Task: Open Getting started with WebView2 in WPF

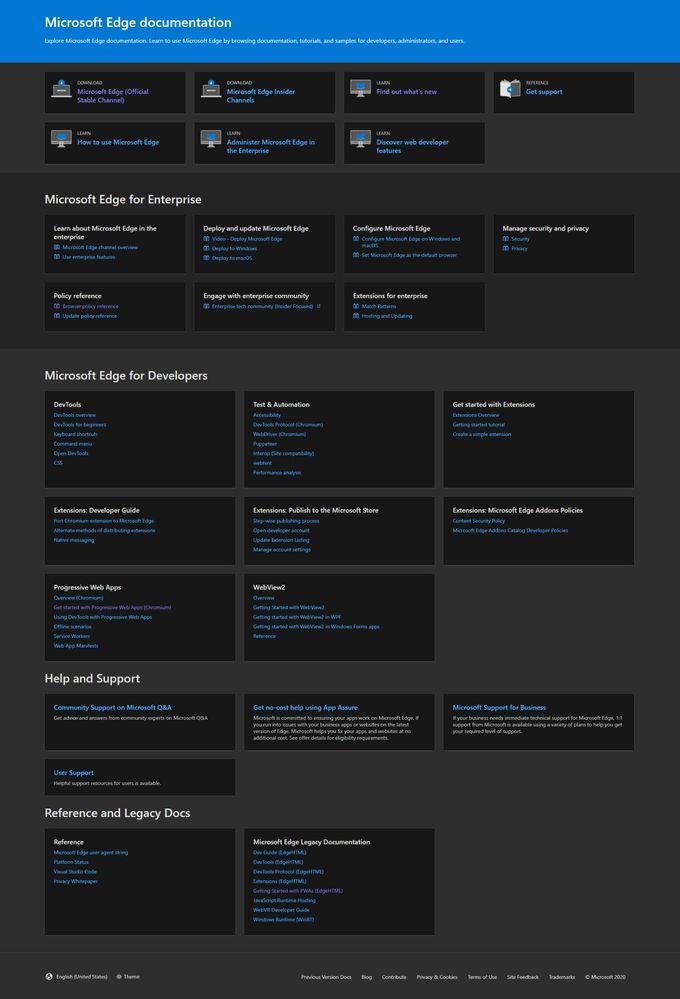Action: pyautogui.click(x=297, y=617)
